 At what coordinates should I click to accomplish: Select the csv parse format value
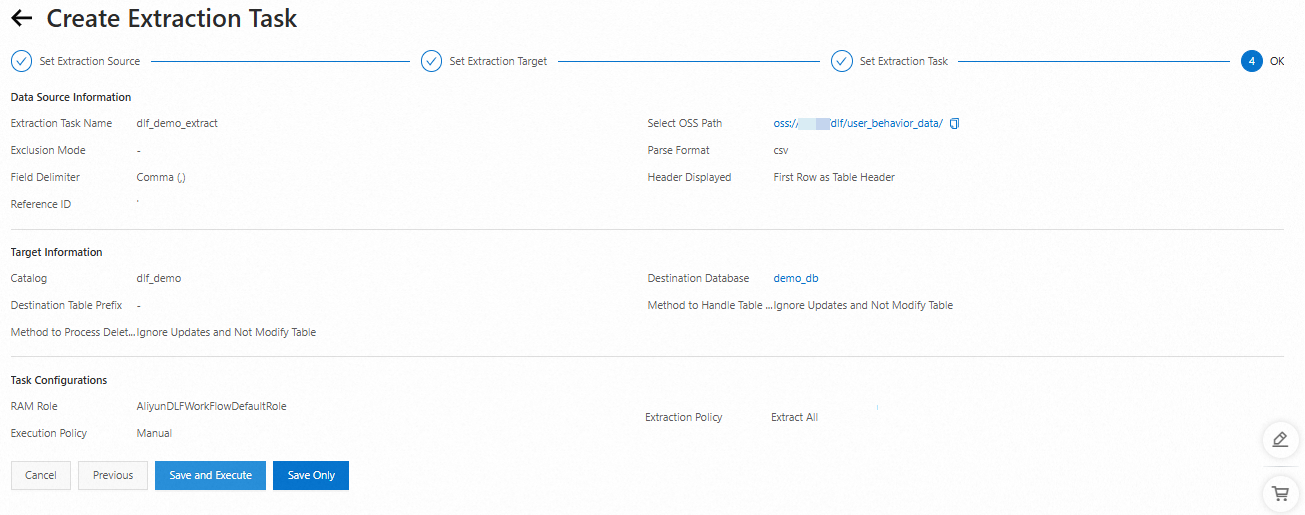coord(781,150)
